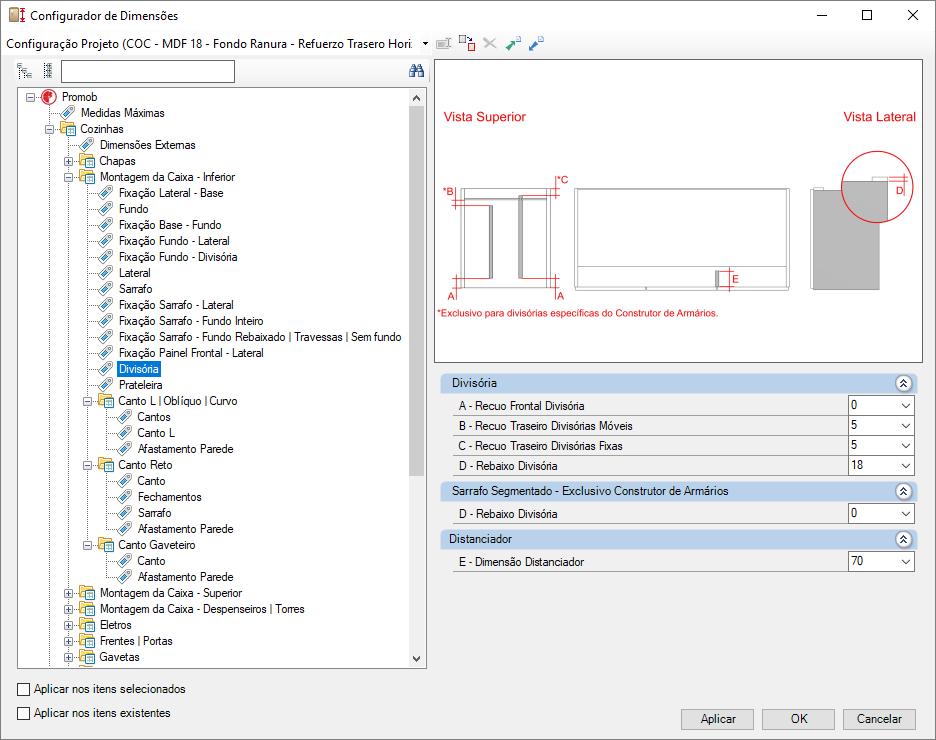Click the gray delete configuration X icon

click(489, 44)
